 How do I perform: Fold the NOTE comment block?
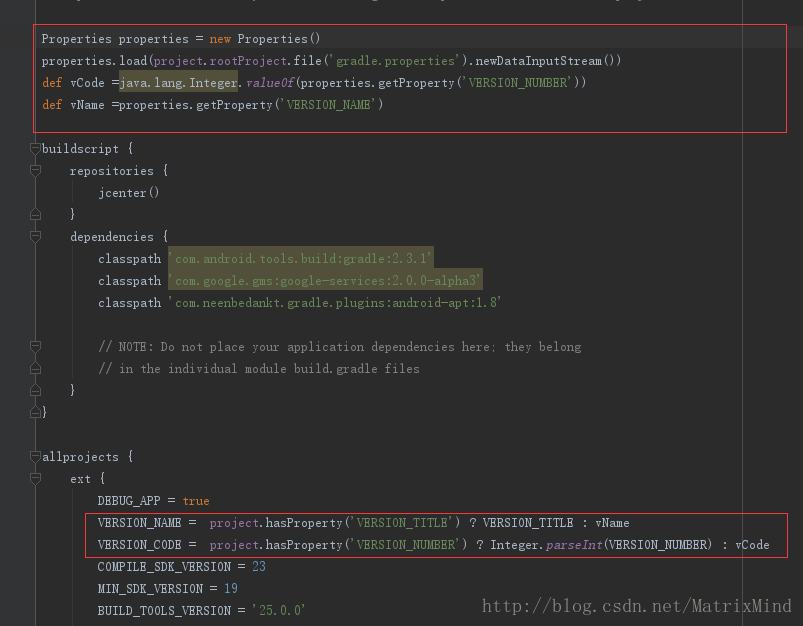pyautogui.click(x=35, y=347)
